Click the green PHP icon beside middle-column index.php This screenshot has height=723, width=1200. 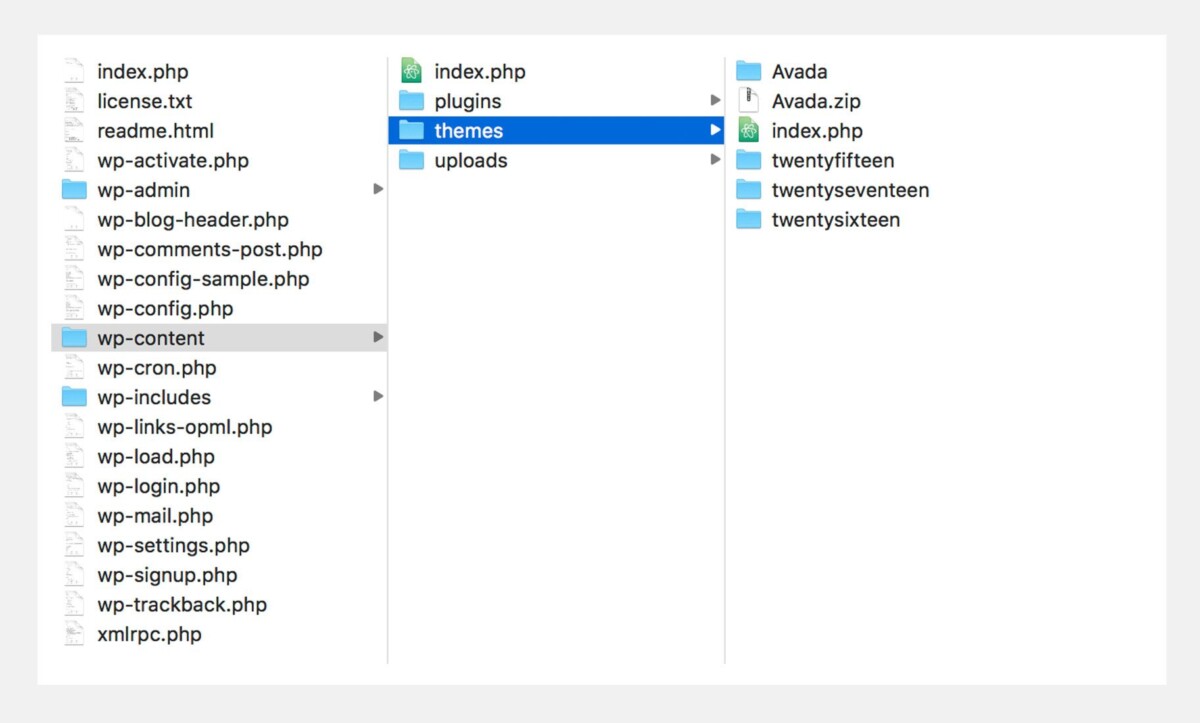tap(410, 70)
